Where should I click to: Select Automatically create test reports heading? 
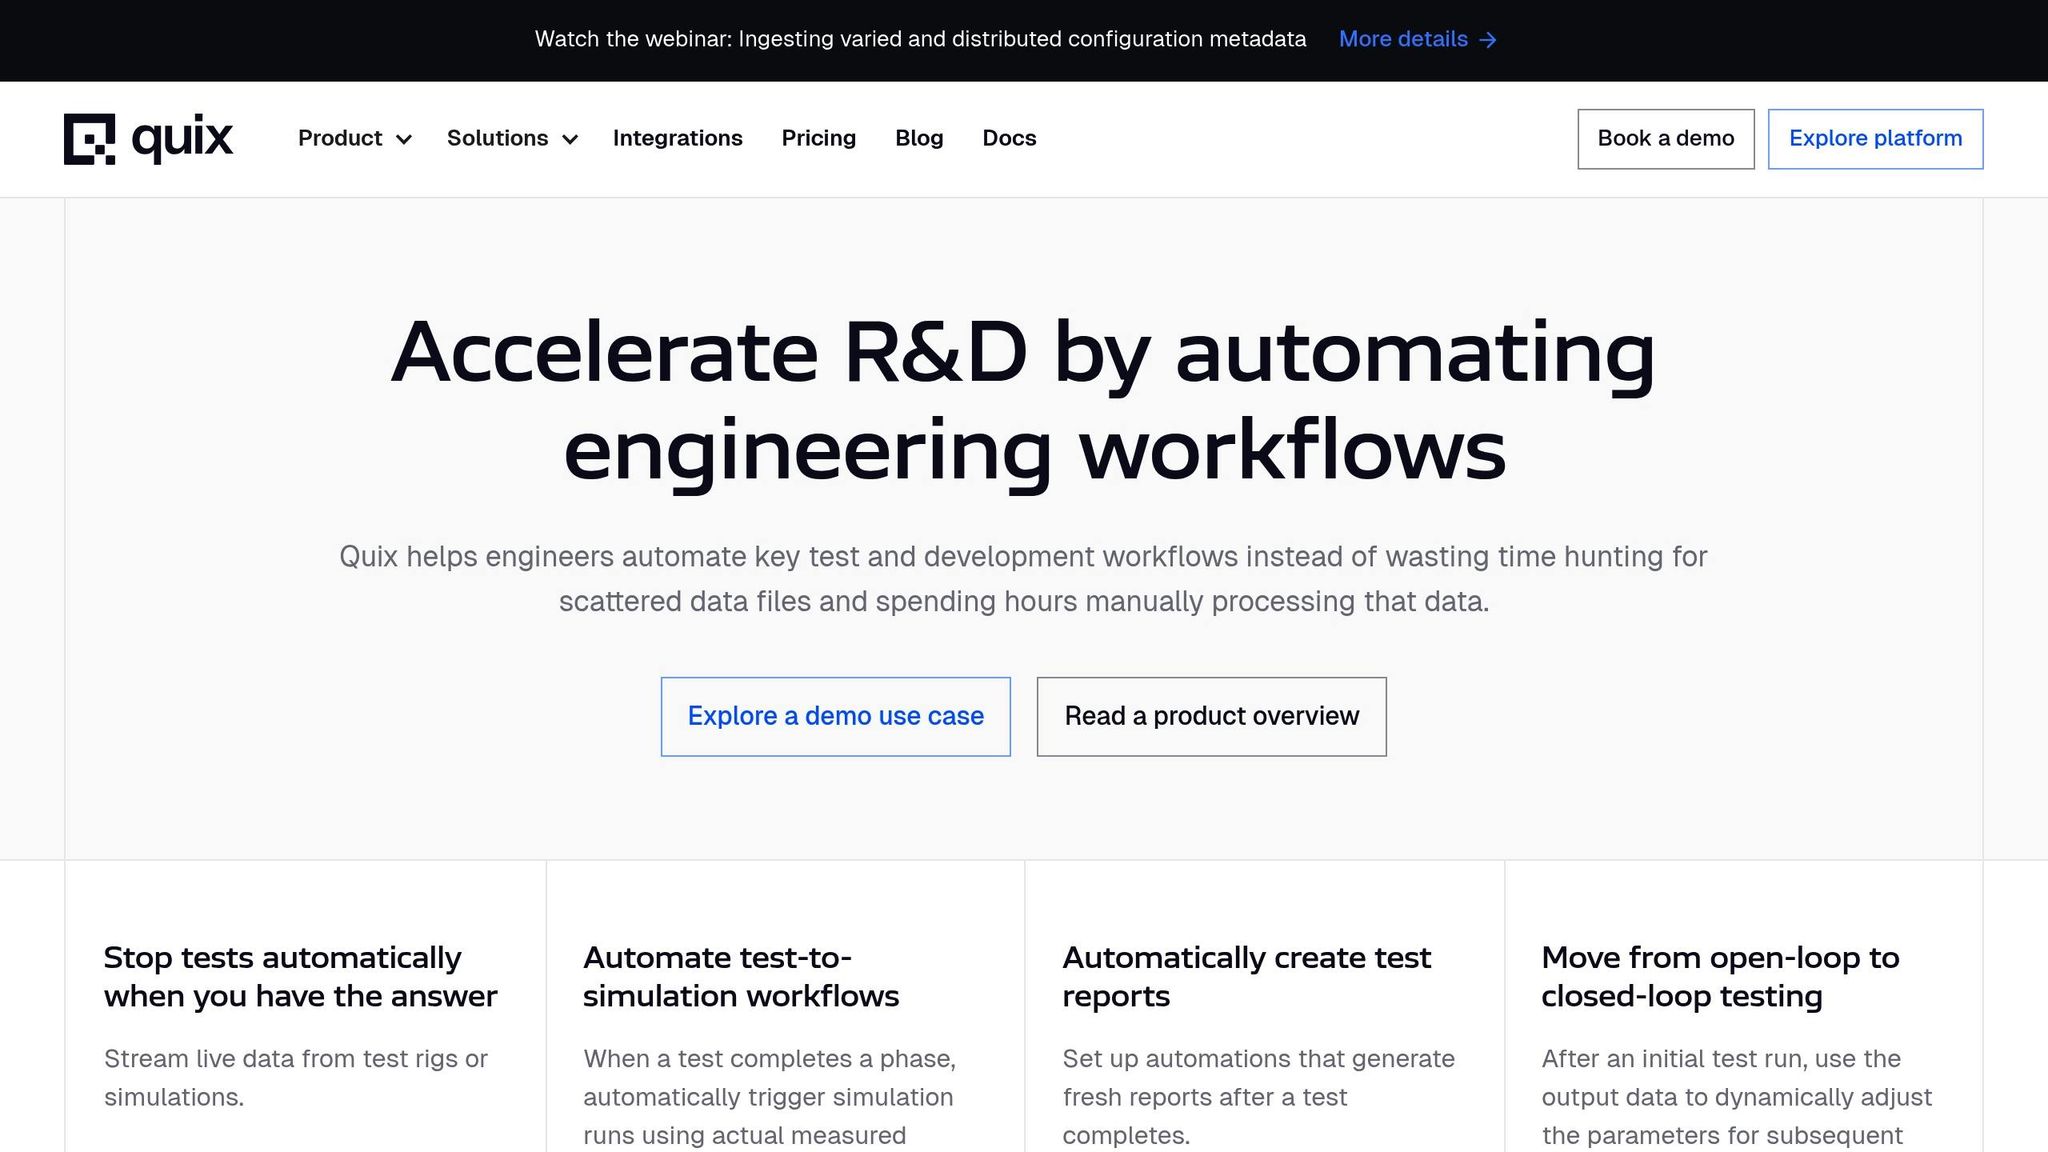tap(1246, 976)
